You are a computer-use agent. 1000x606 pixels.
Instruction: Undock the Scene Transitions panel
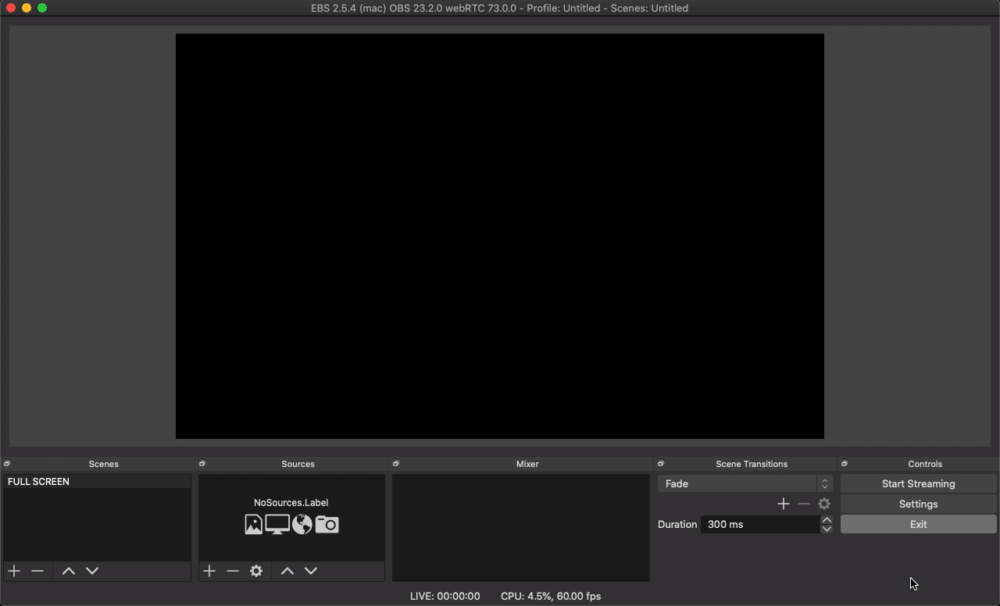click(661, 464)
